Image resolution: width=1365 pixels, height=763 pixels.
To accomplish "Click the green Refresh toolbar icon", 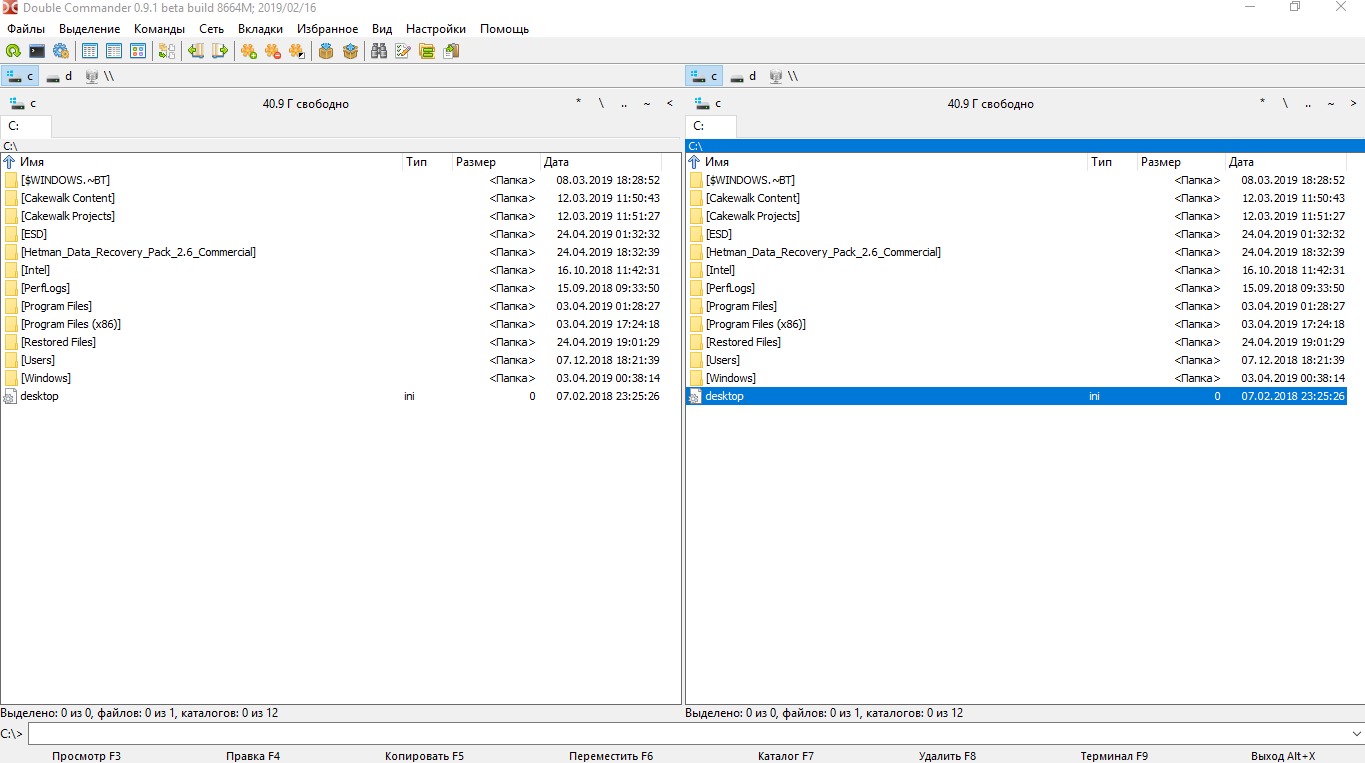I will [13, 51].
